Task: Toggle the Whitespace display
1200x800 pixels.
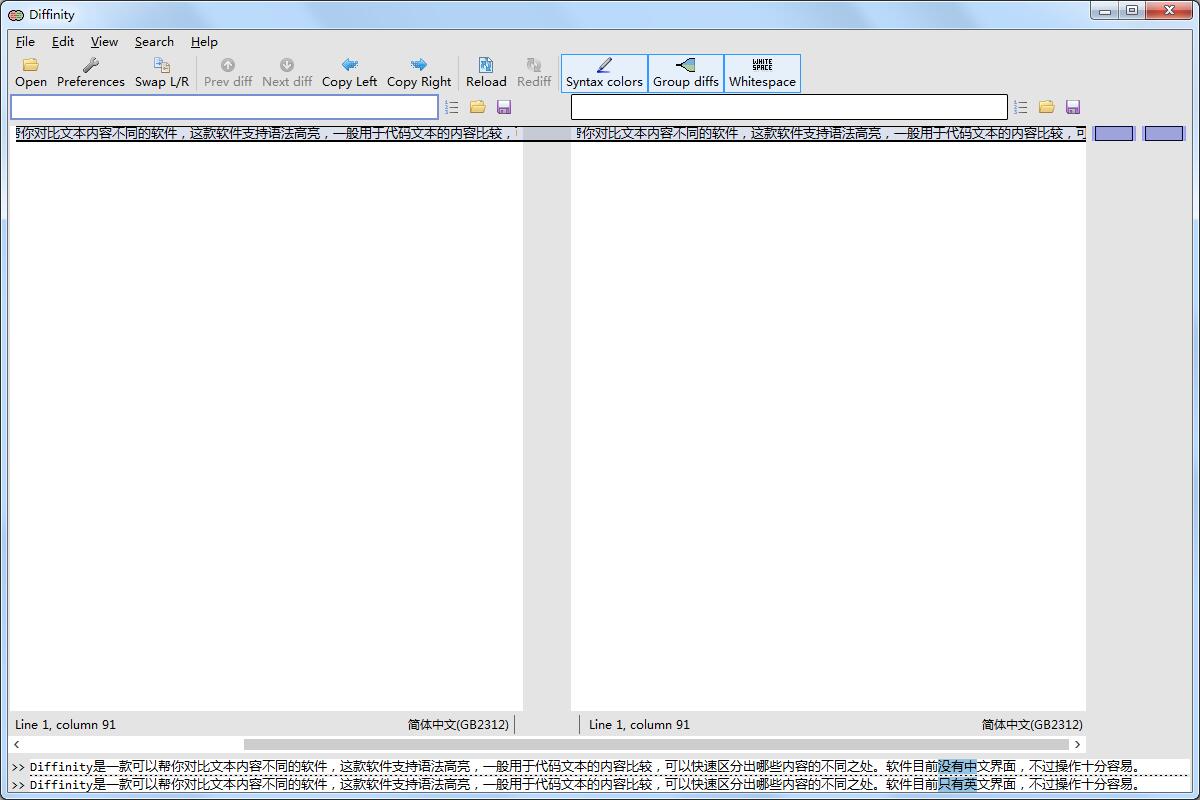Action: click(762, 73)
